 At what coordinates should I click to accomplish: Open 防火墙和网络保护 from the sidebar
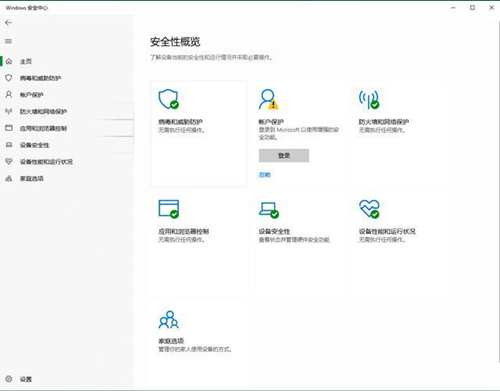[x=43, y=111]
